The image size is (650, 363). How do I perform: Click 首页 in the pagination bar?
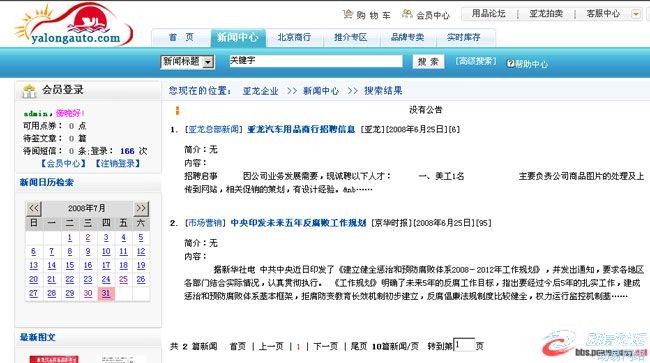click(x=238, y=346)
